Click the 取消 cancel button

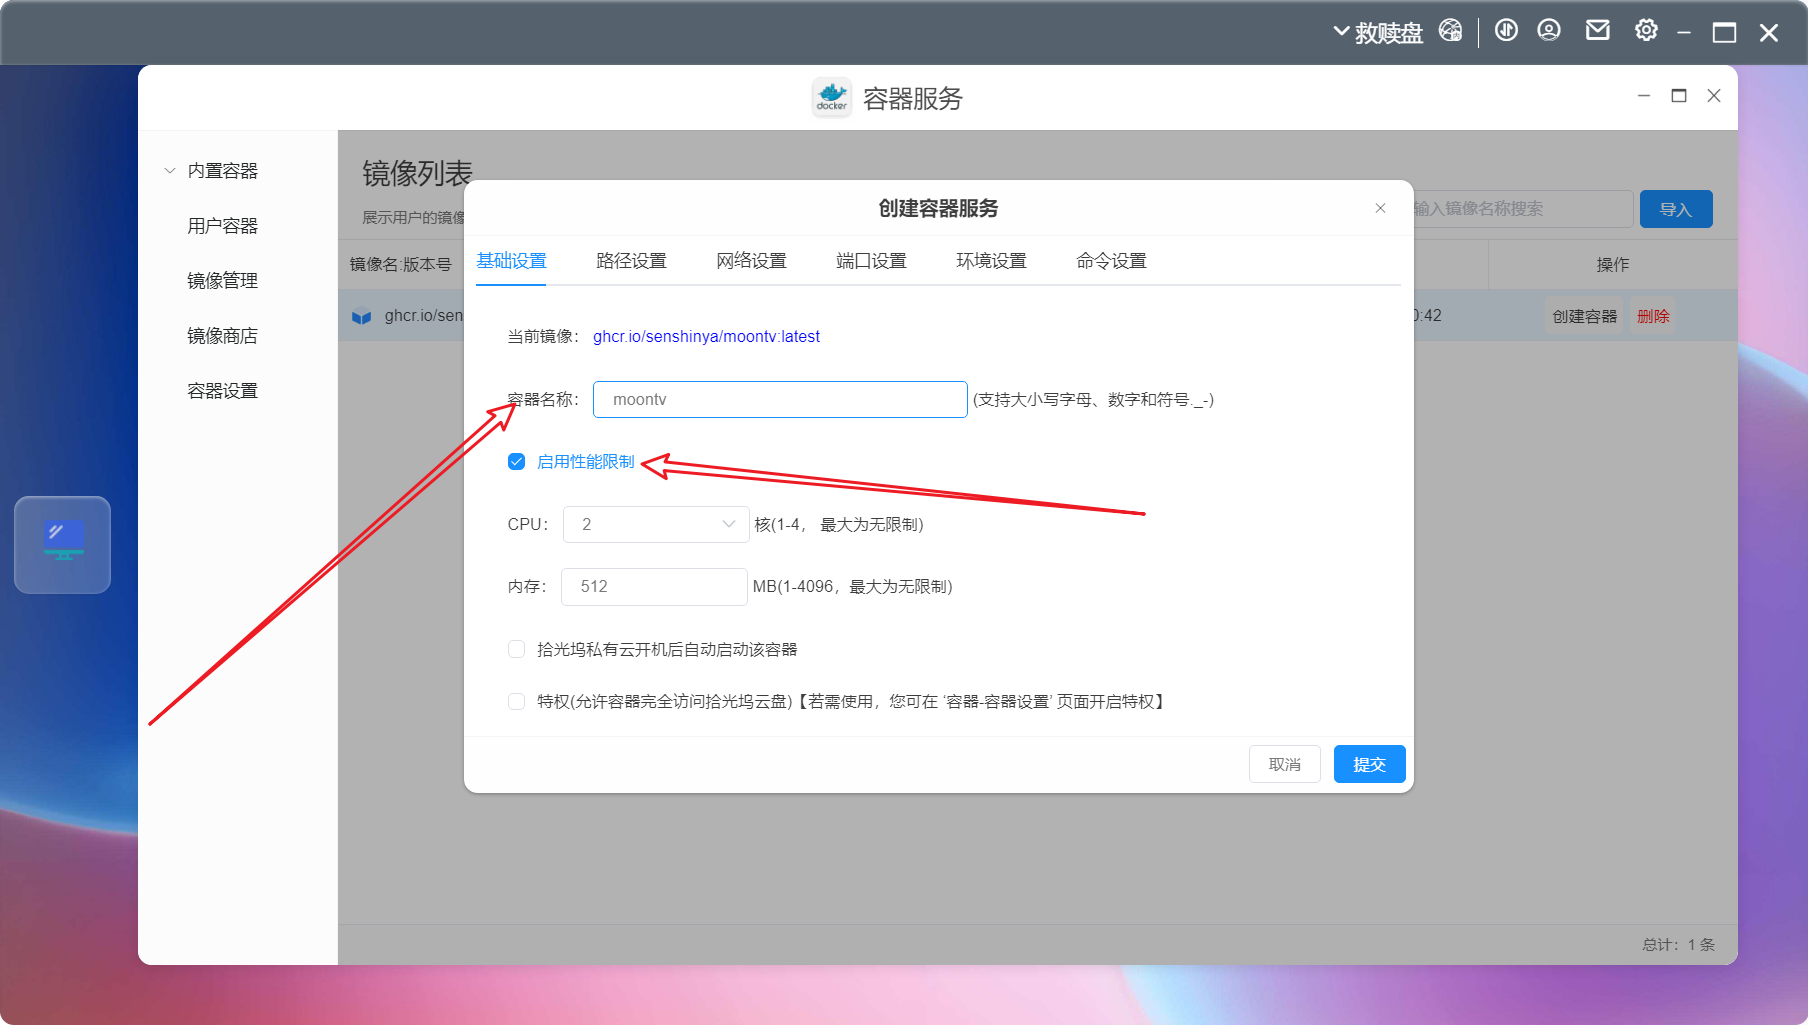pos(1285,764)
